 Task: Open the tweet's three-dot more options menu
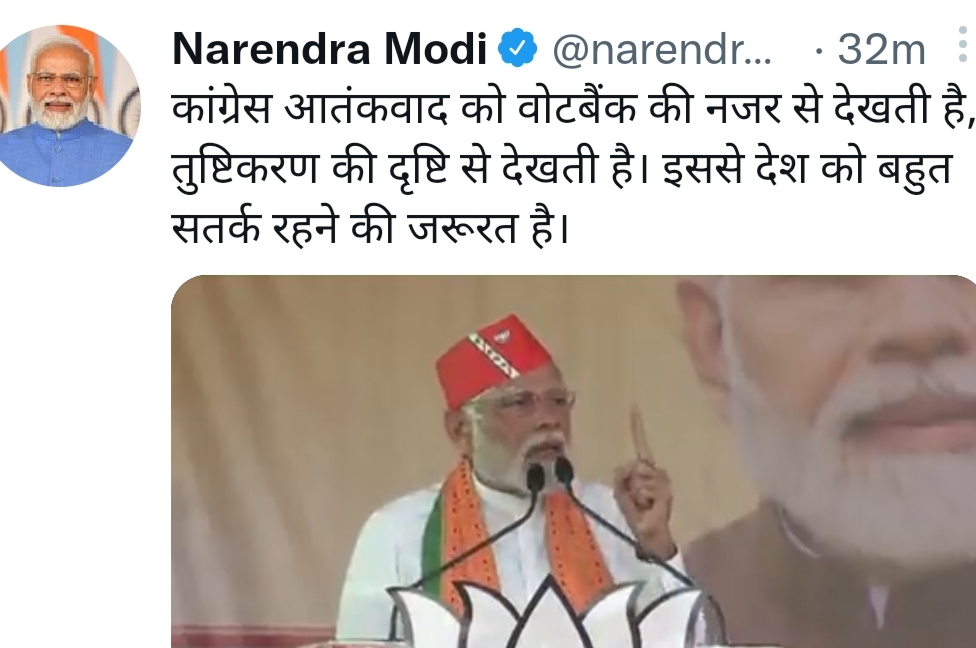[964, 45]
